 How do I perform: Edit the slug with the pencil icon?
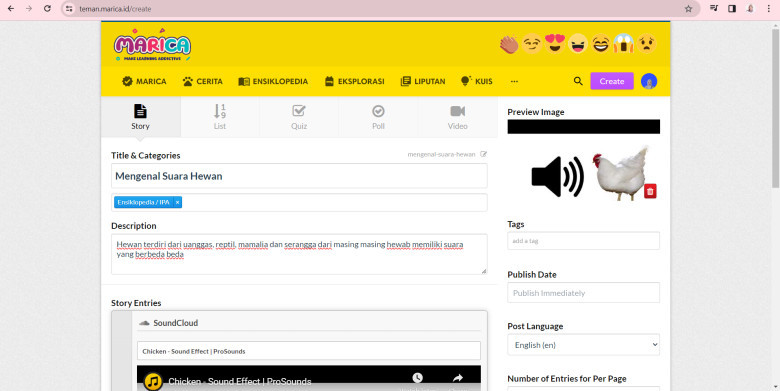point(484,154)
